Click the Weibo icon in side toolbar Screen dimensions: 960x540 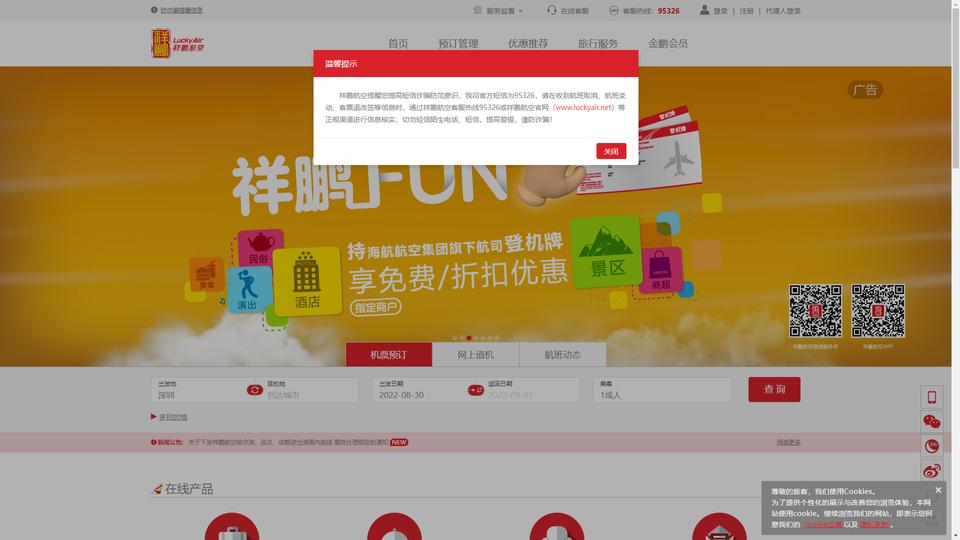[x=932, y=470]
